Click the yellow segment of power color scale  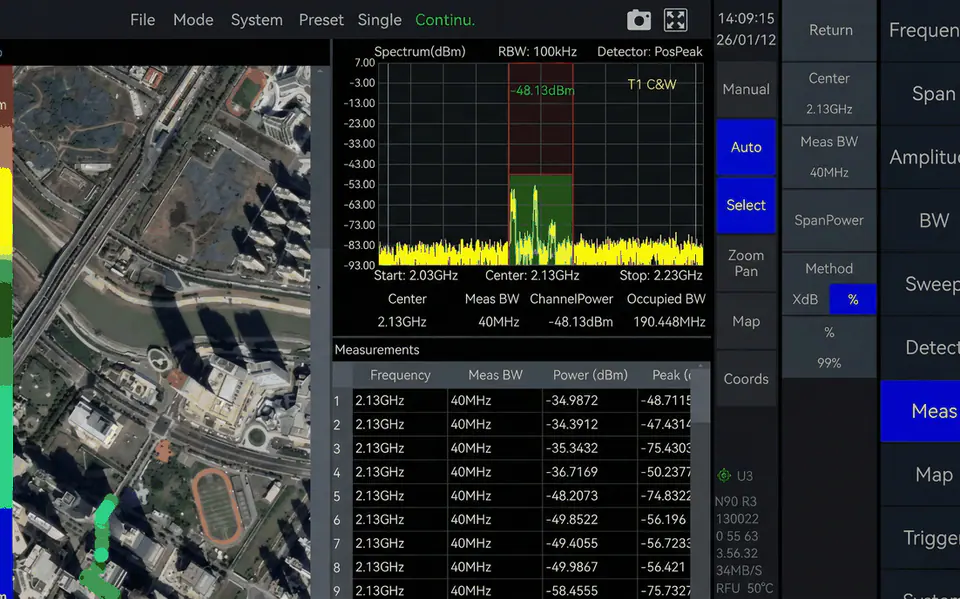coord(6,210)
